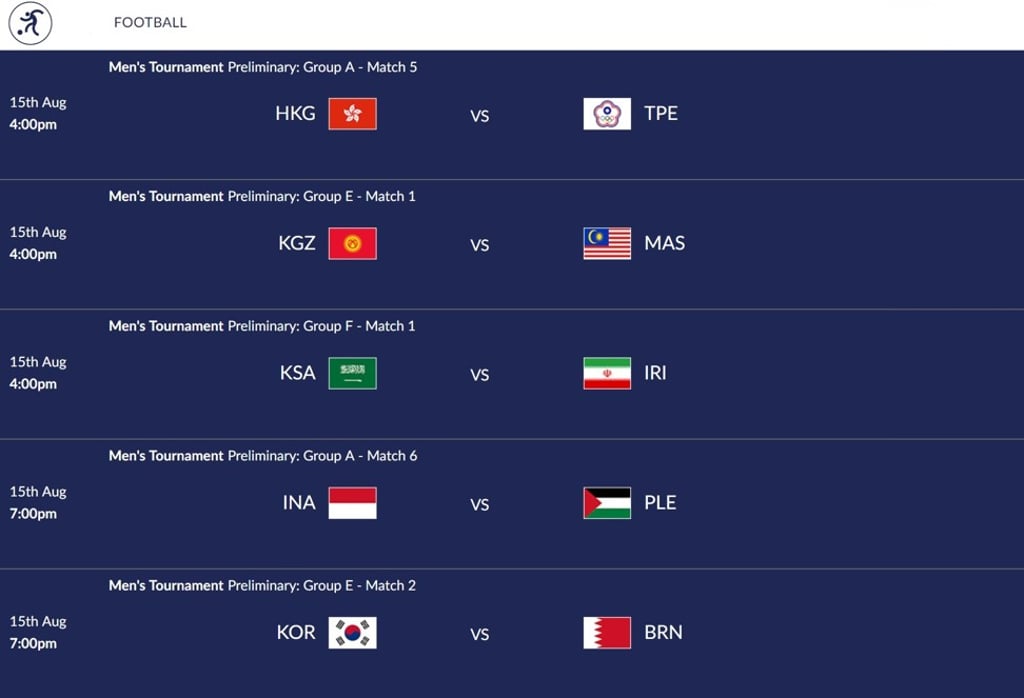This screenshot has height=698, width=1024.
Task: Click the Iran flag icon
Action: [x=607, y=373]
